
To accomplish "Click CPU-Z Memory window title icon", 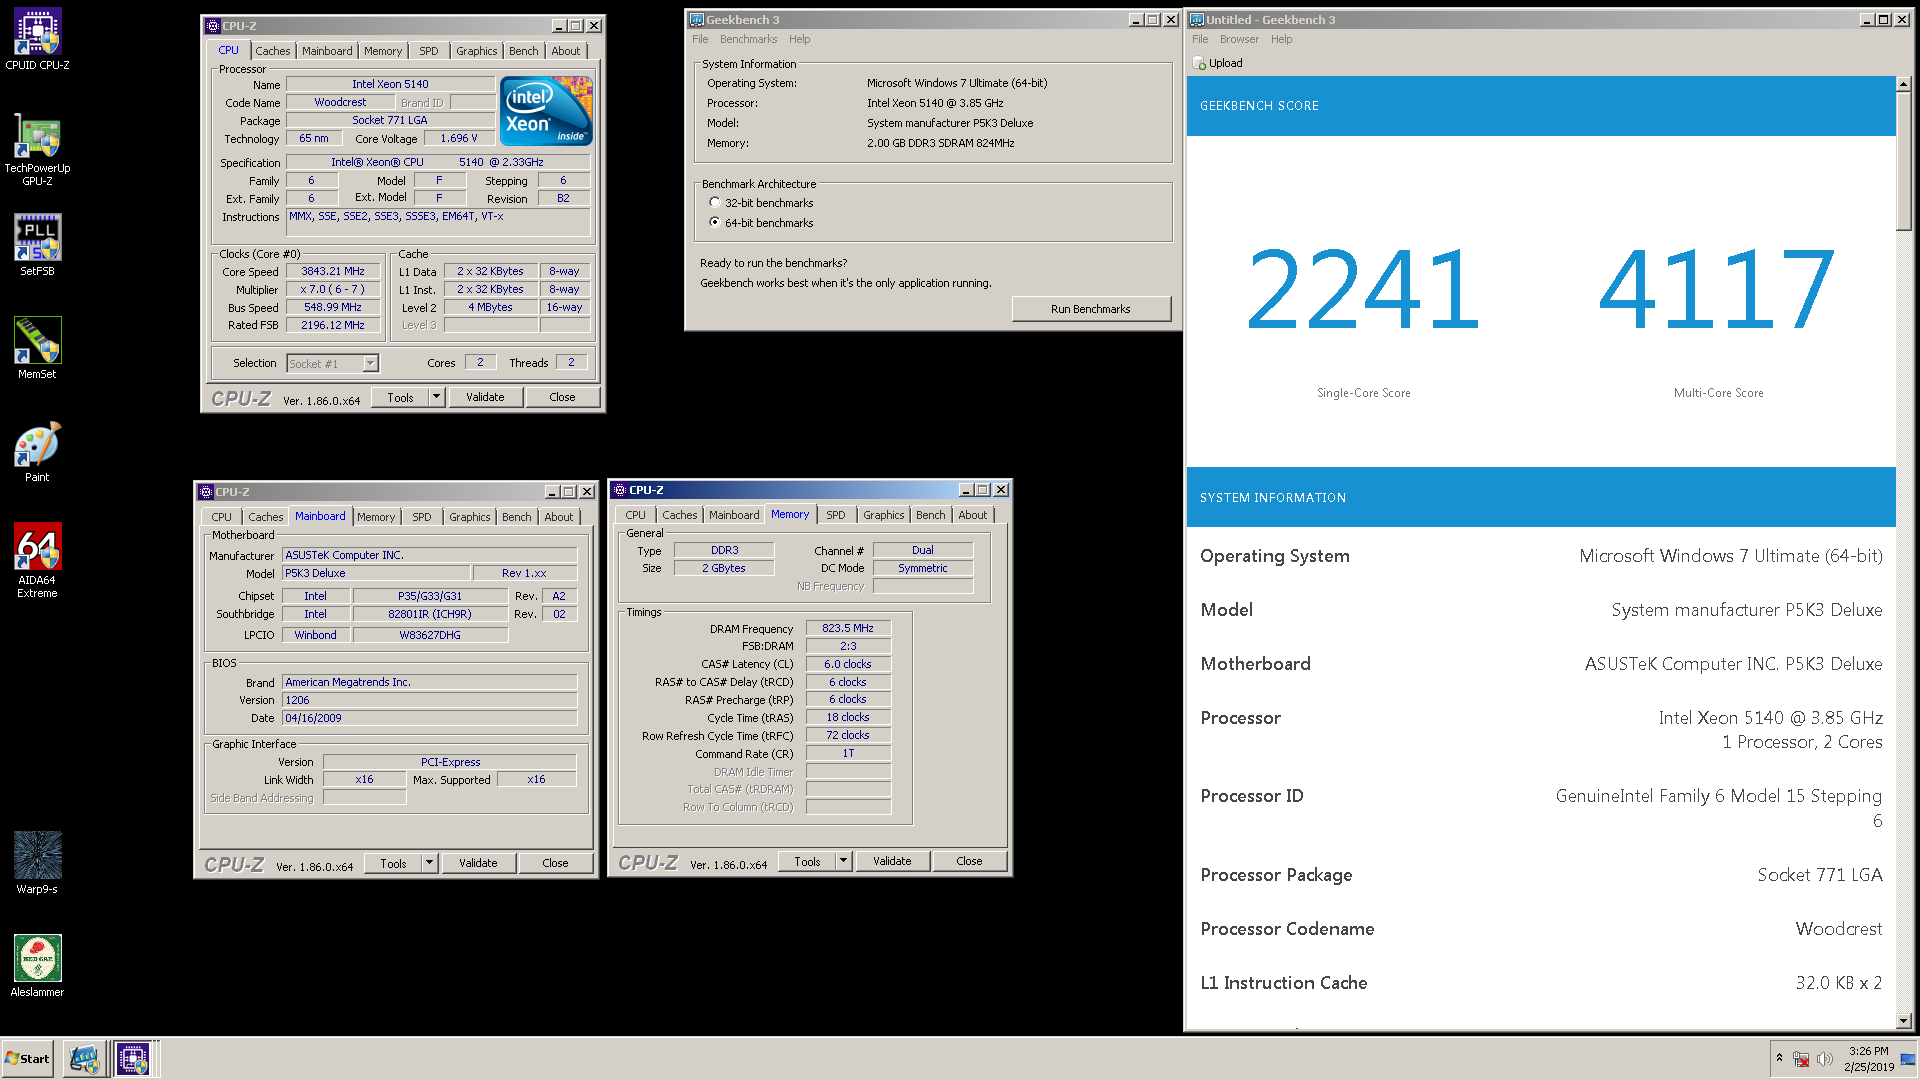I will [x=620, y=490].
